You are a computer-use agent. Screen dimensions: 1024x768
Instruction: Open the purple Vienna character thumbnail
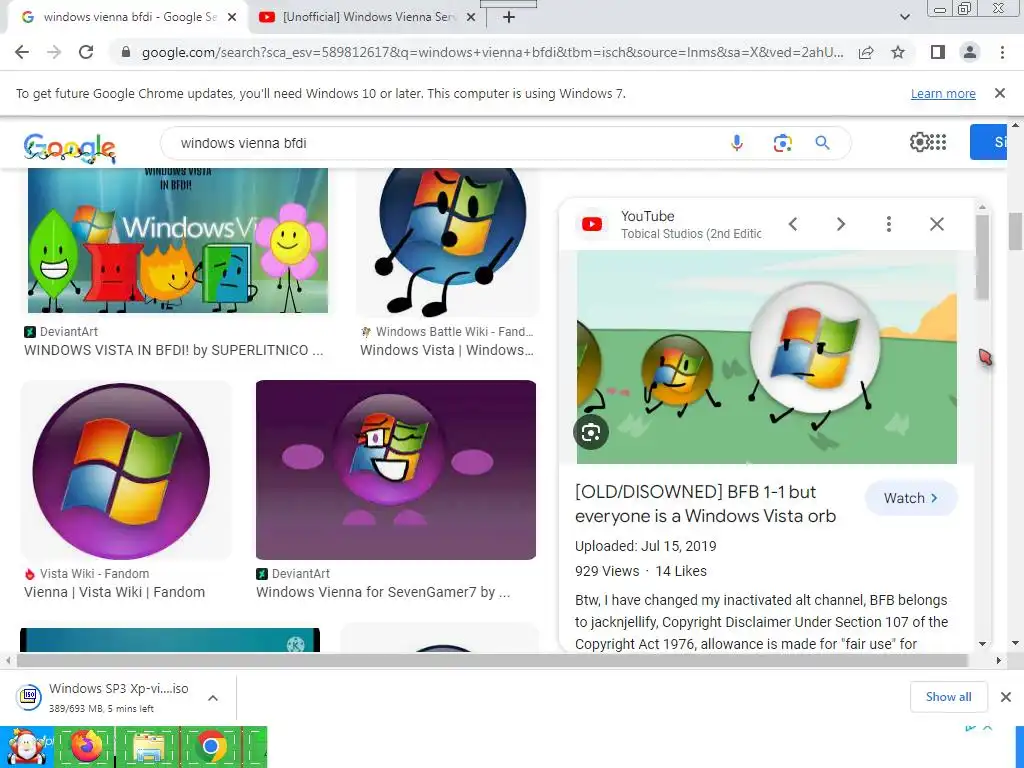point(396,470)
